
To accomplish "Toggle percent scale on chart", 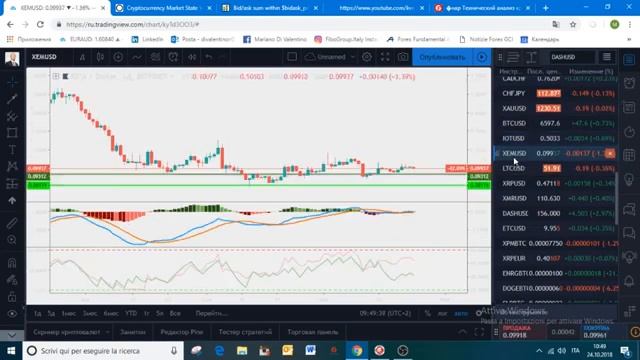I will coord(427,313).
